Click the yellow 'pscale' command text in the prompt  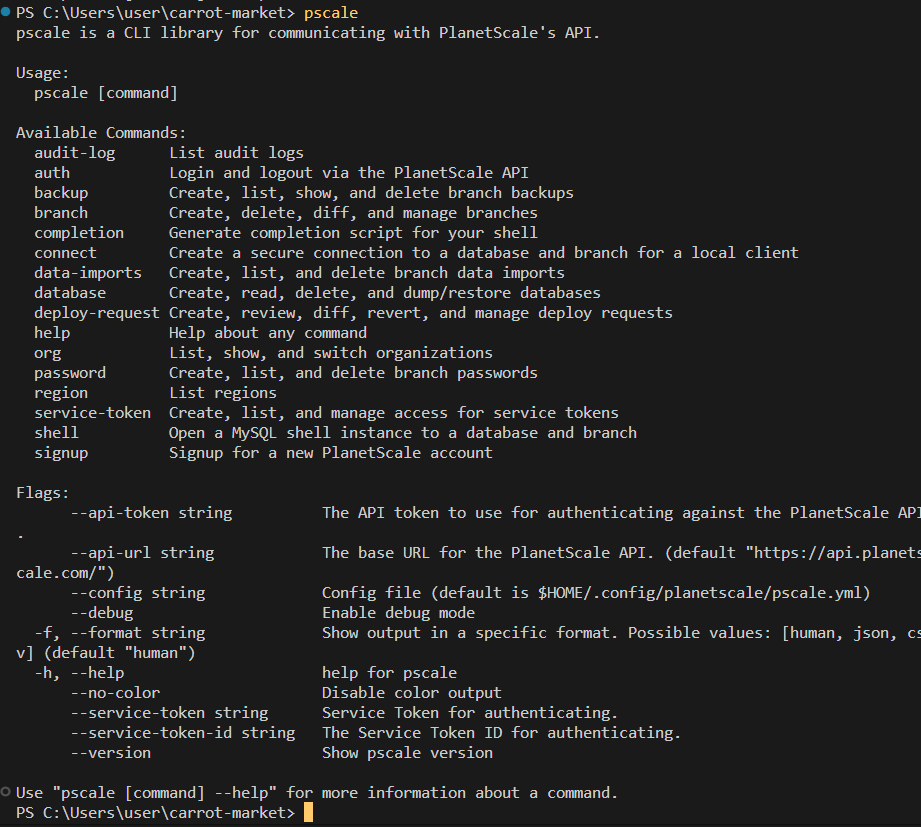pyautogui.click(x=331, y=13)
